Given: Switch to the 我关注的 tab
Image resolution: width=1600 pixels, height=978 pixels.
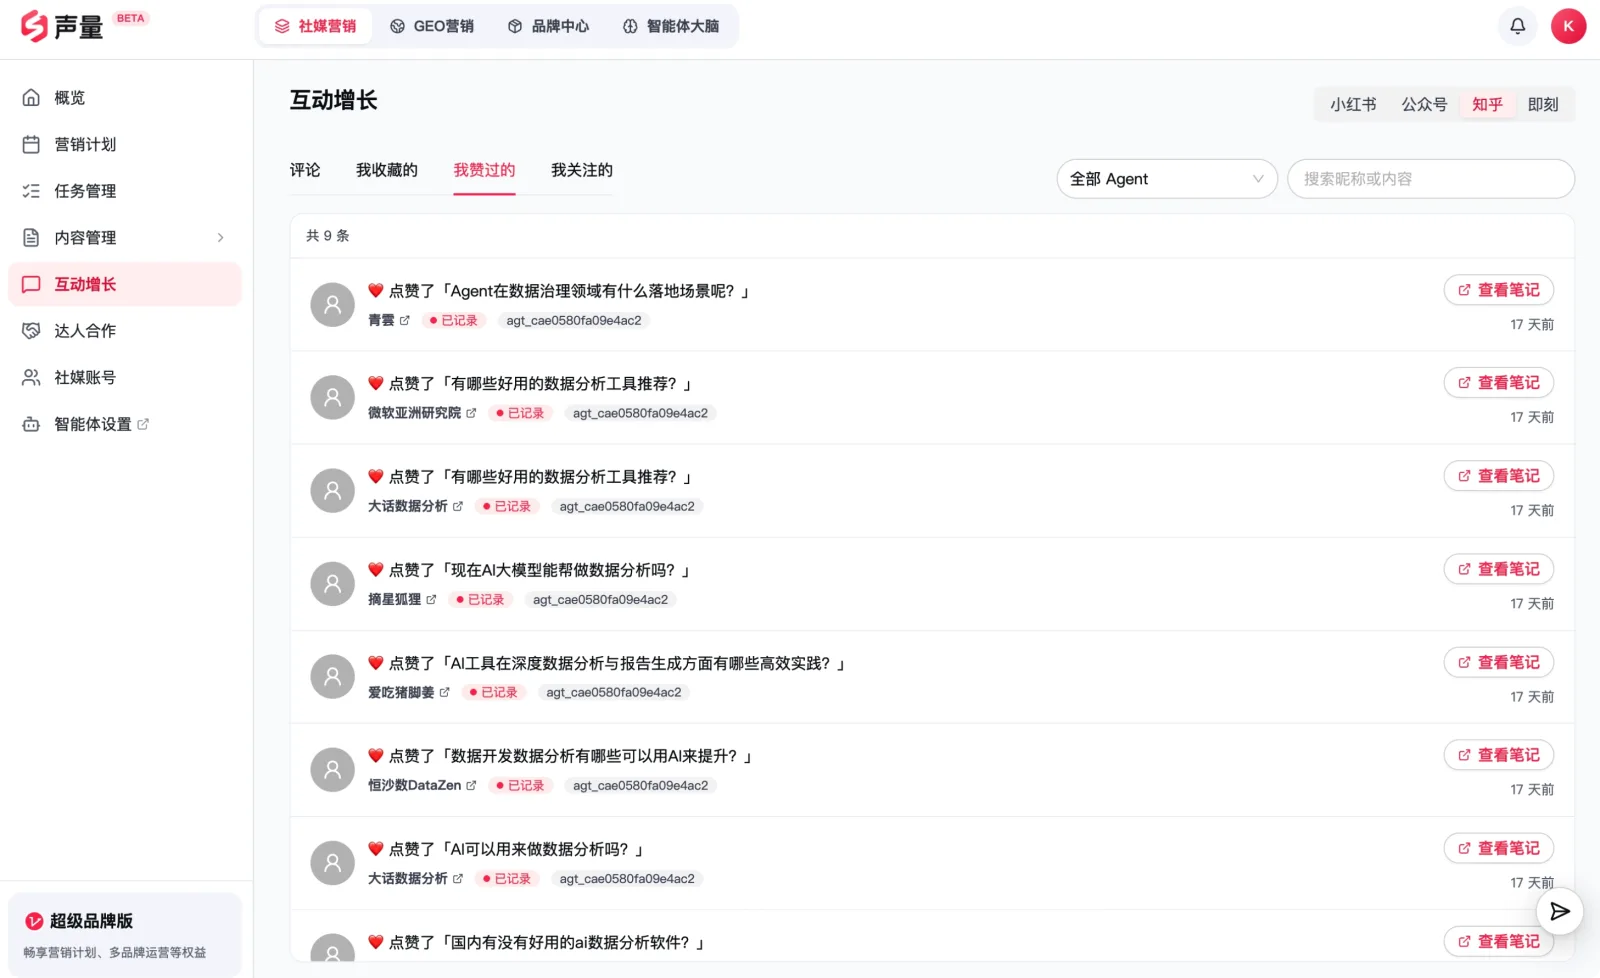Looking at the screenshot, I should click(x=582, y=170).
